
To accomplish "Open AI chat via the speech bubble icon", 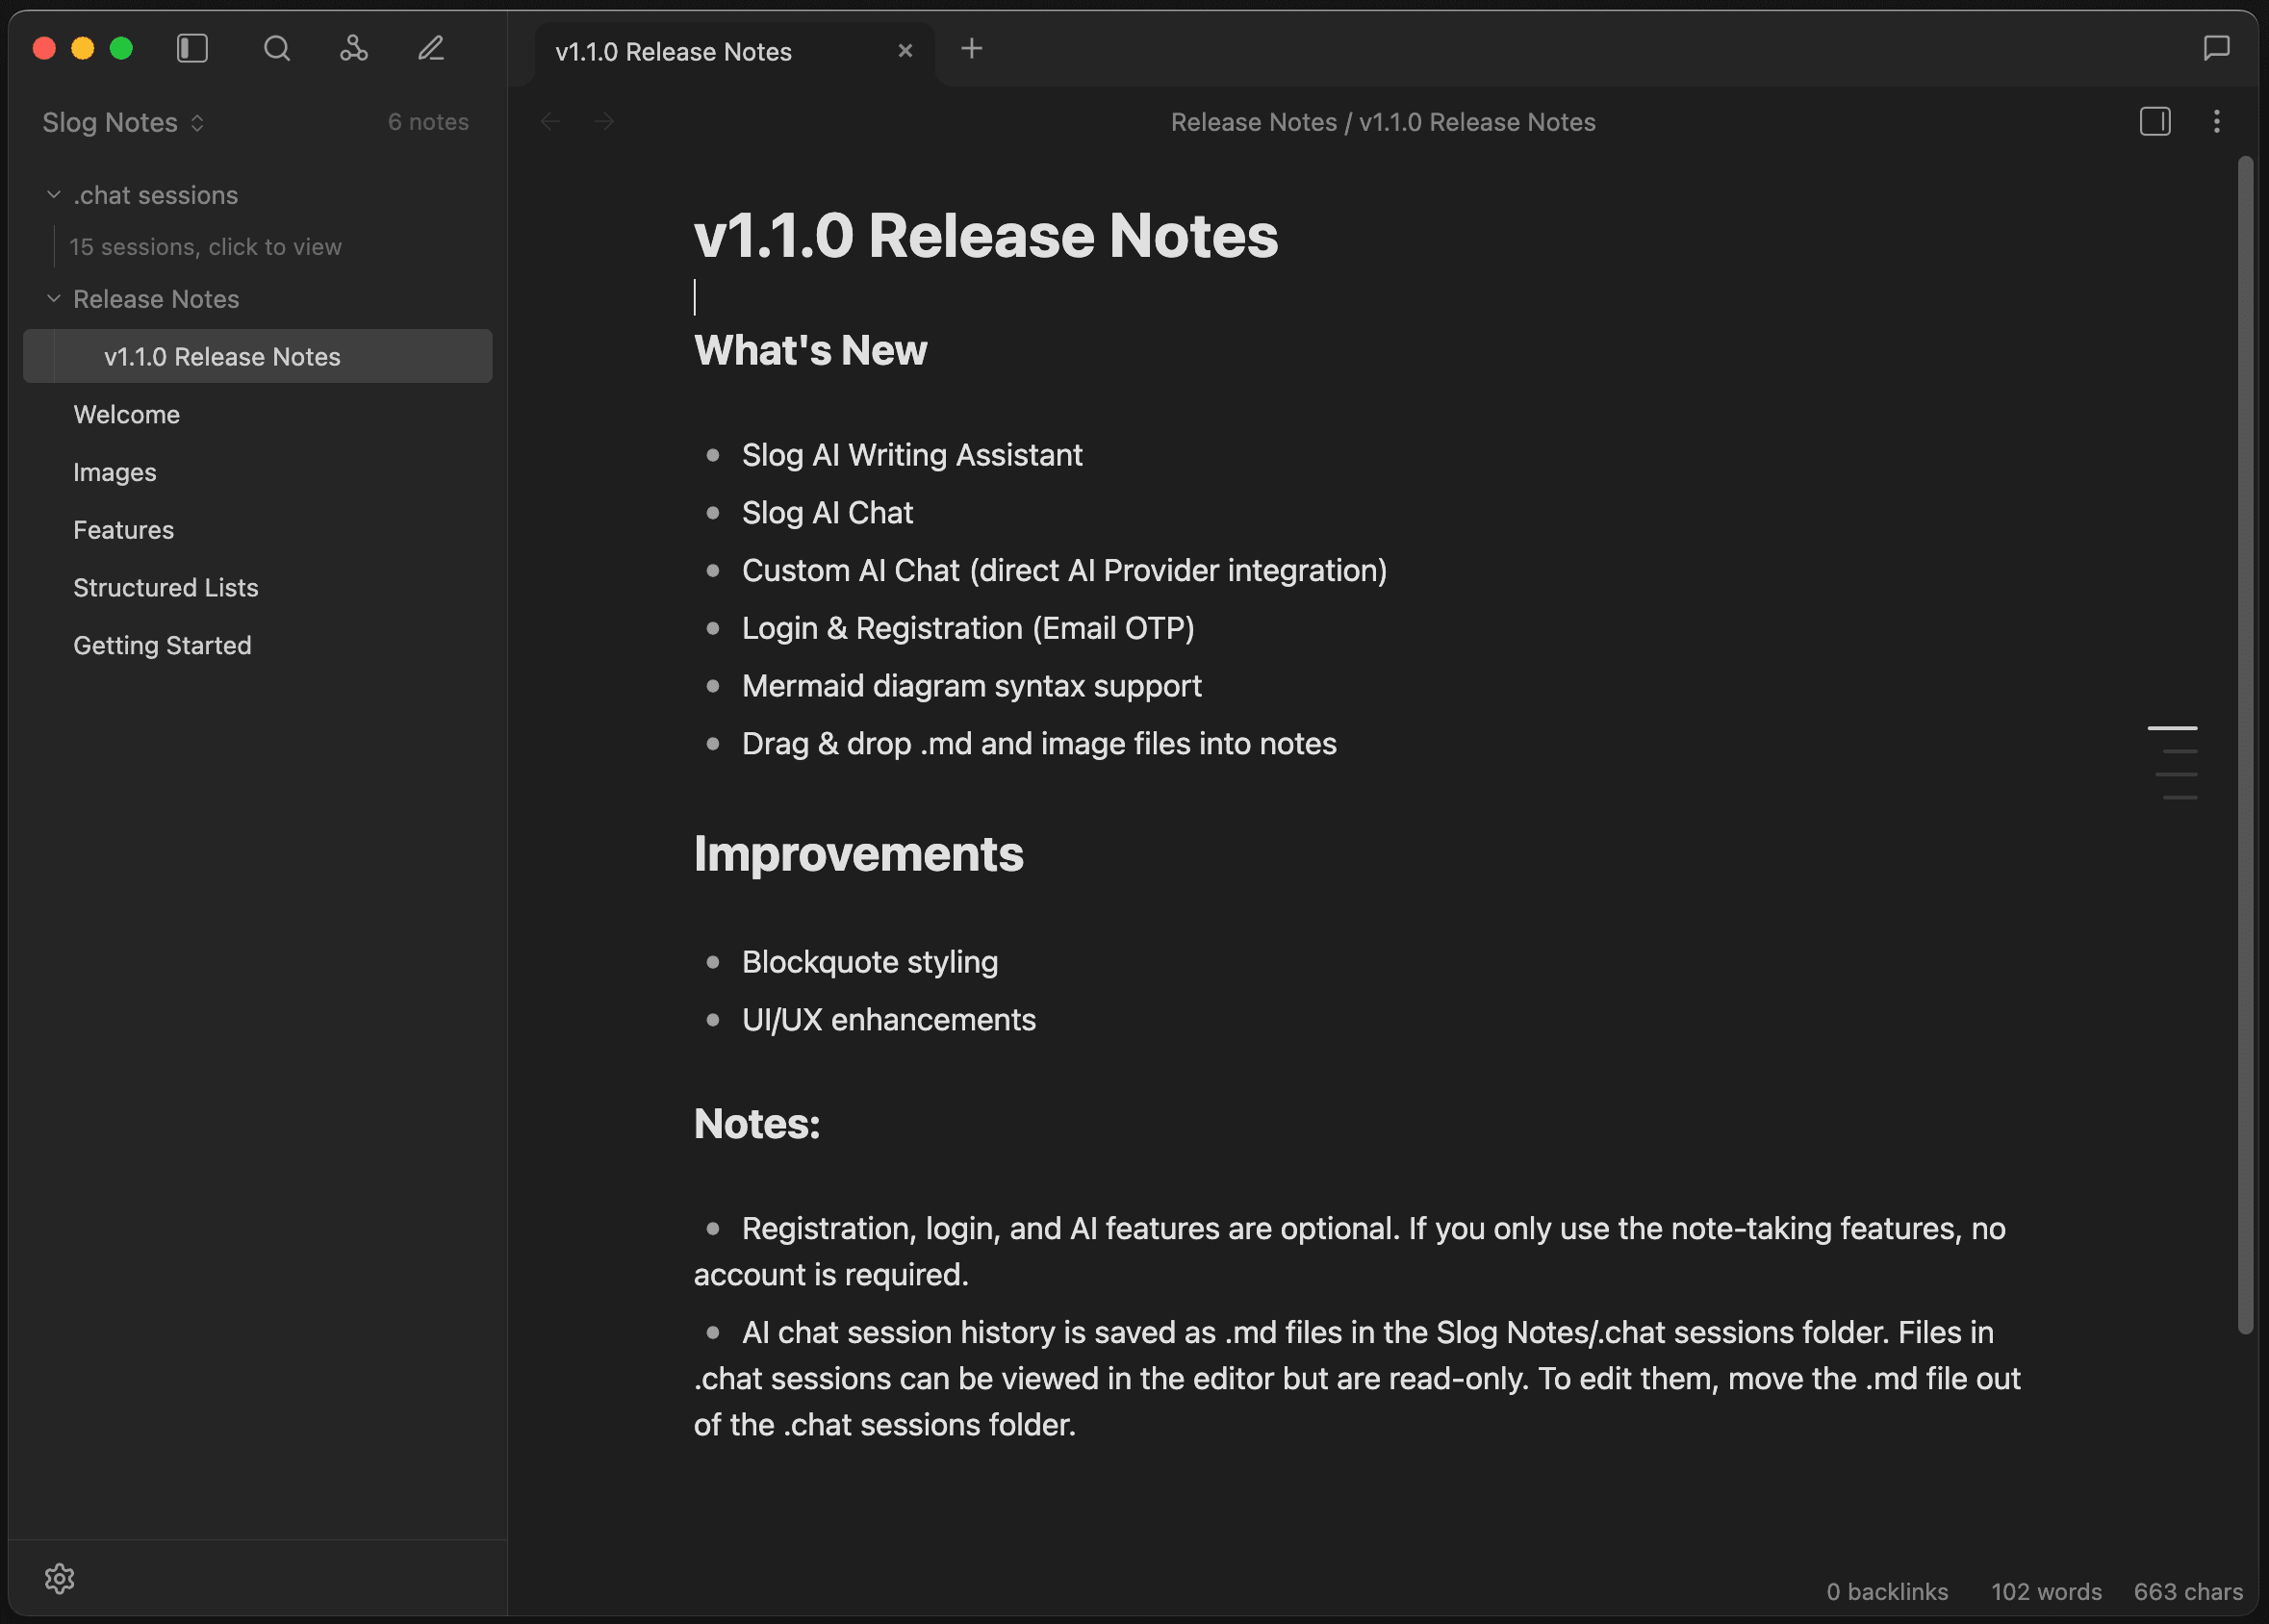I will point(2216,47).
